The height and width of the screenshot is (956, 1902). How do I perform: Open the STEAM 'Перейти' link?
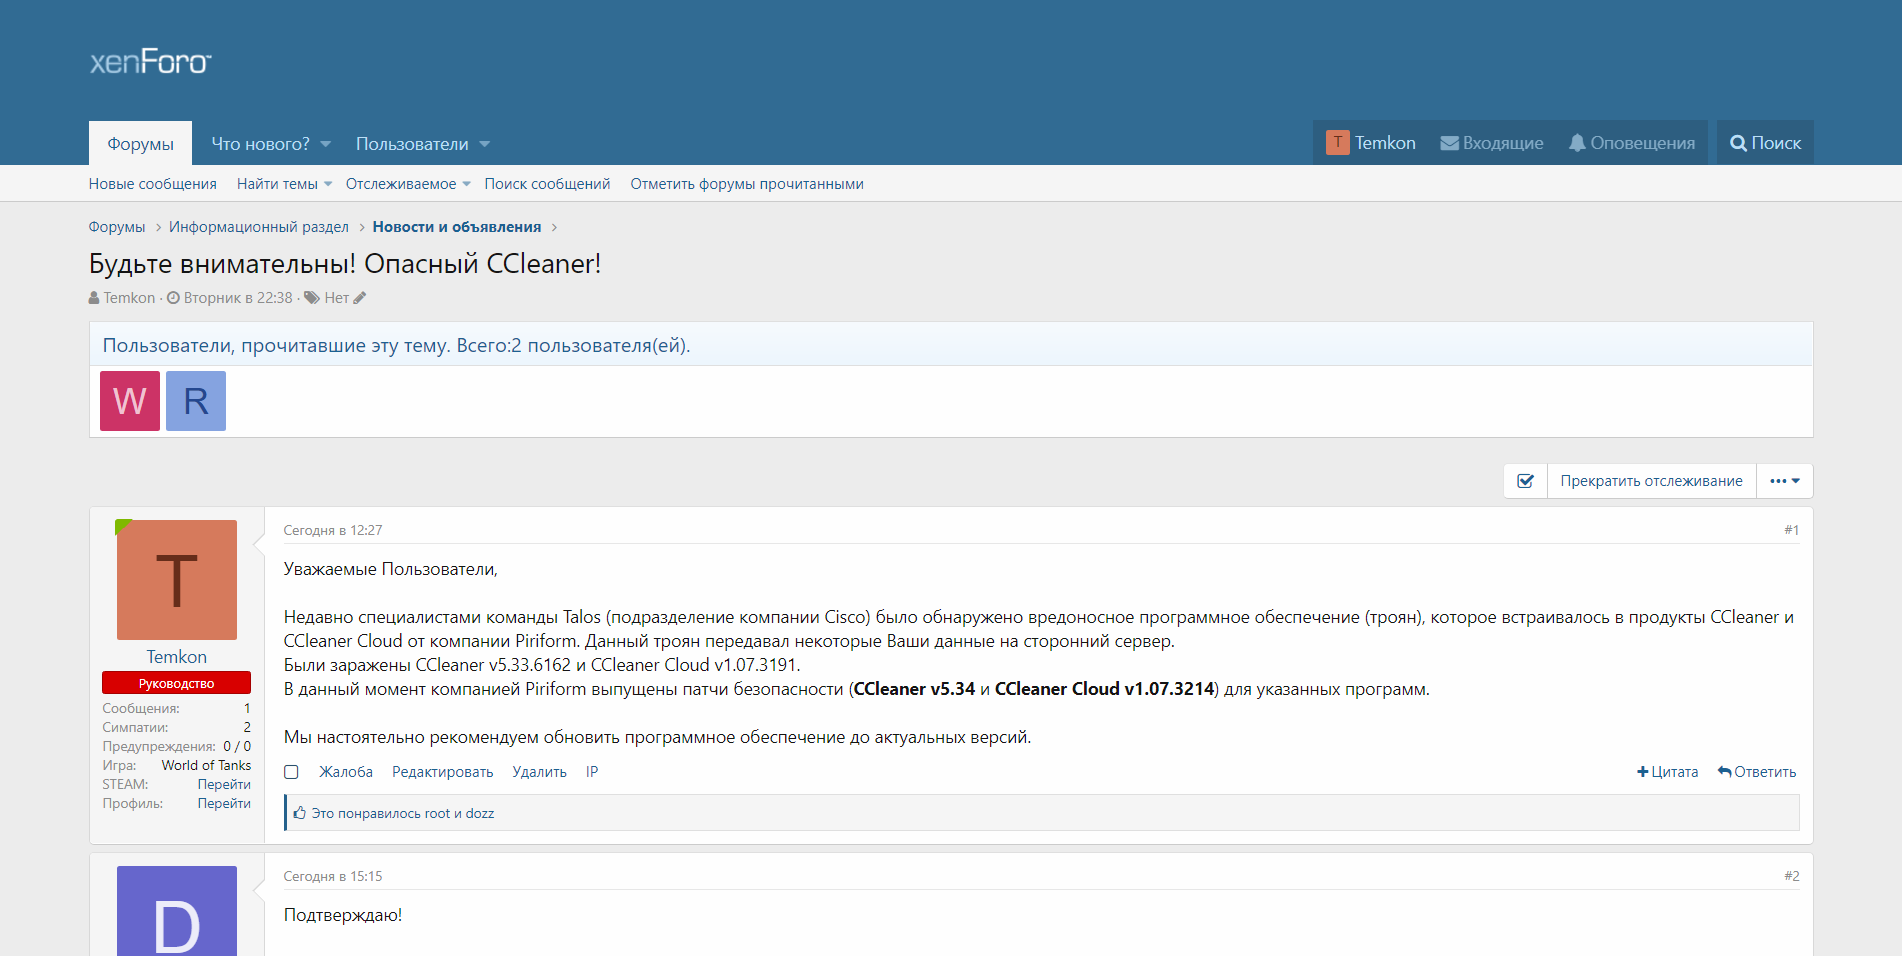tap(224, 785)
